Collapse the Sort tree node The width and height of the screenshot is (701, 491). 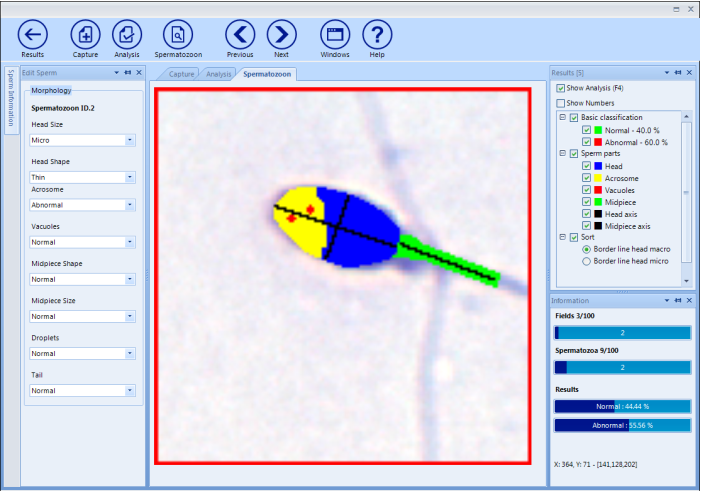point(562,237)
